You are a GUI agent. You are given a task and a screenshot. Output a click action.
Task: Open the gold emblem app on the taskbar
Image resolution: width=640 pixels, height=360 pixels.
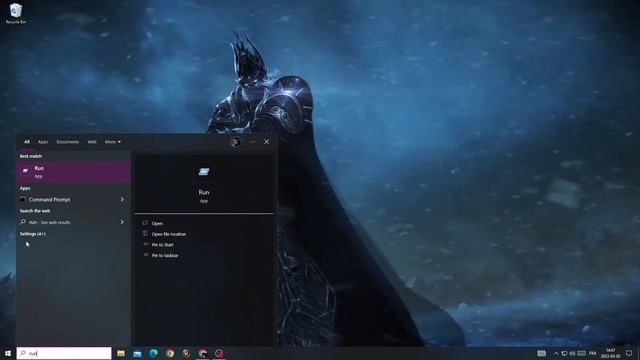coord(186,353)
